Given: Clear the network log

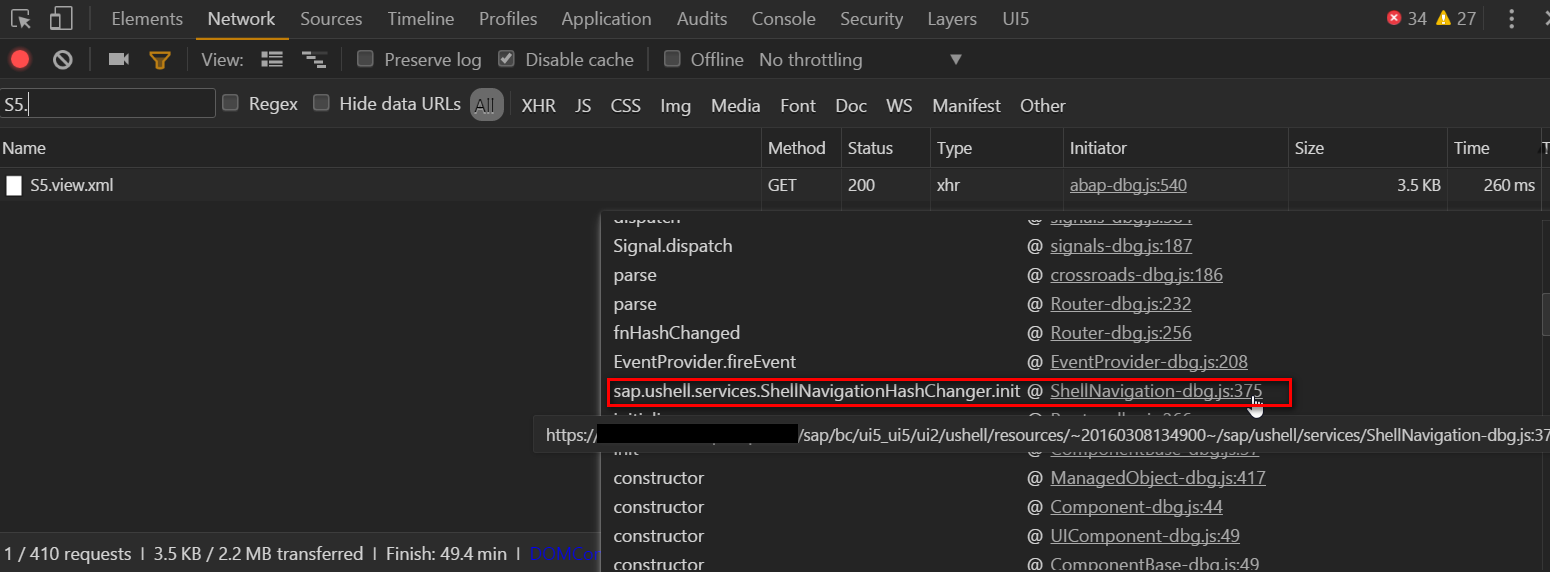Looking at the screenshot, I should pyautogui.click(x=63, y=60).
